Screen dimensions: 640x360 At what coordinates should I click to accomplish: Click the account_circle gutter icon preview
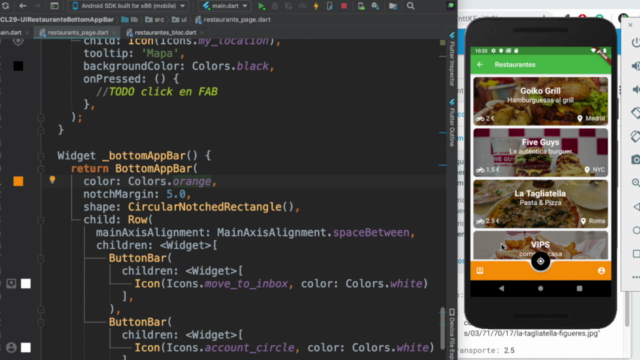[11, 347]
